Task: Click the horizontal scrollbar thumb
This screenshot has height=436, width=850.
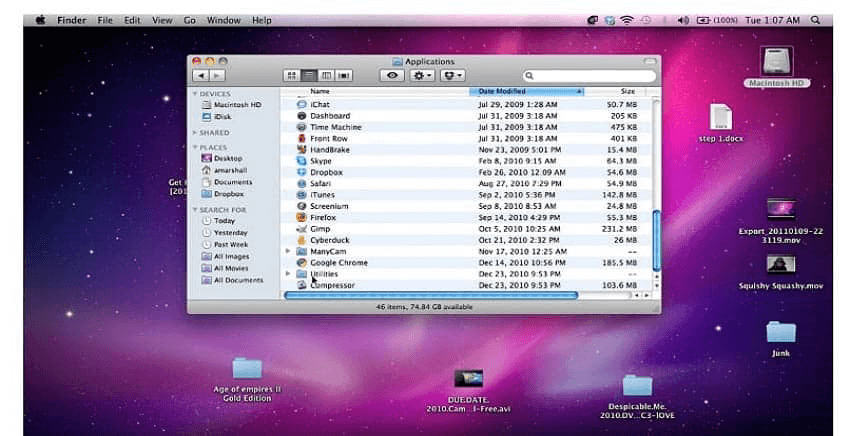Action: tap(431, 296)
